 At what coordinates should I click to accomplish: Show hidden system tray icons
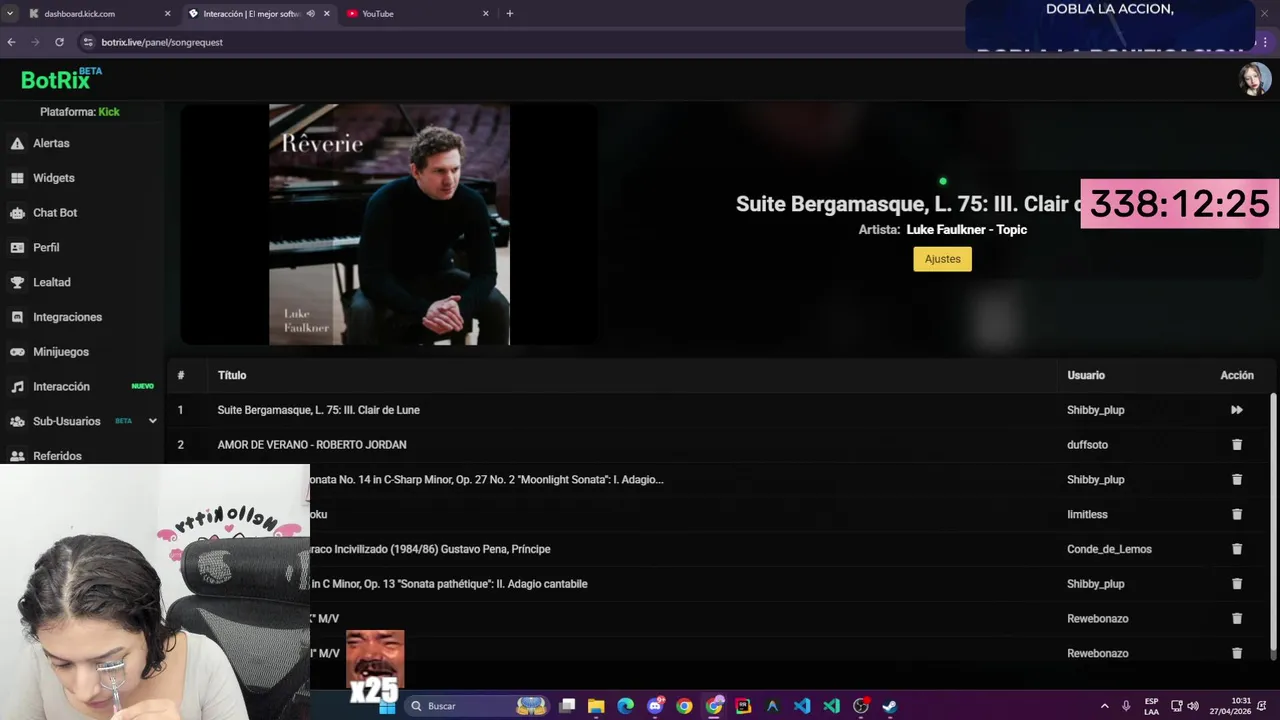(1104, 706)
